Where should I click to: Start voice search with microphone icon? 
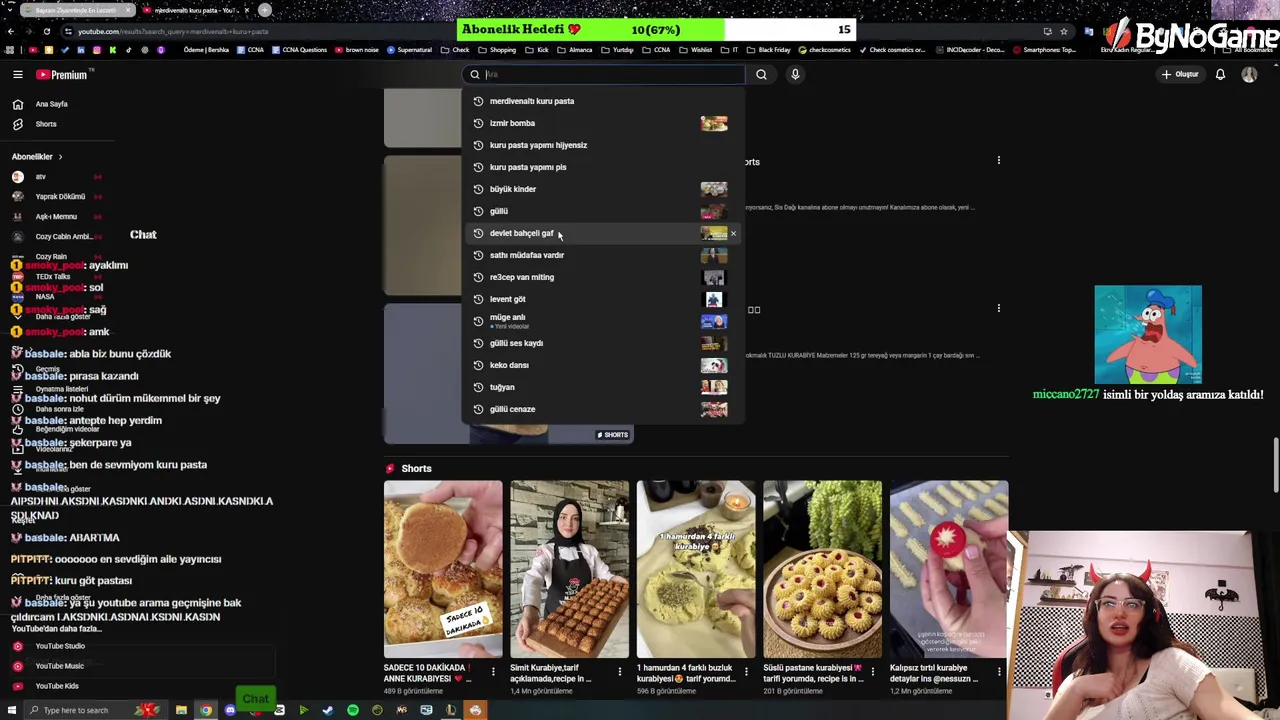795,74
